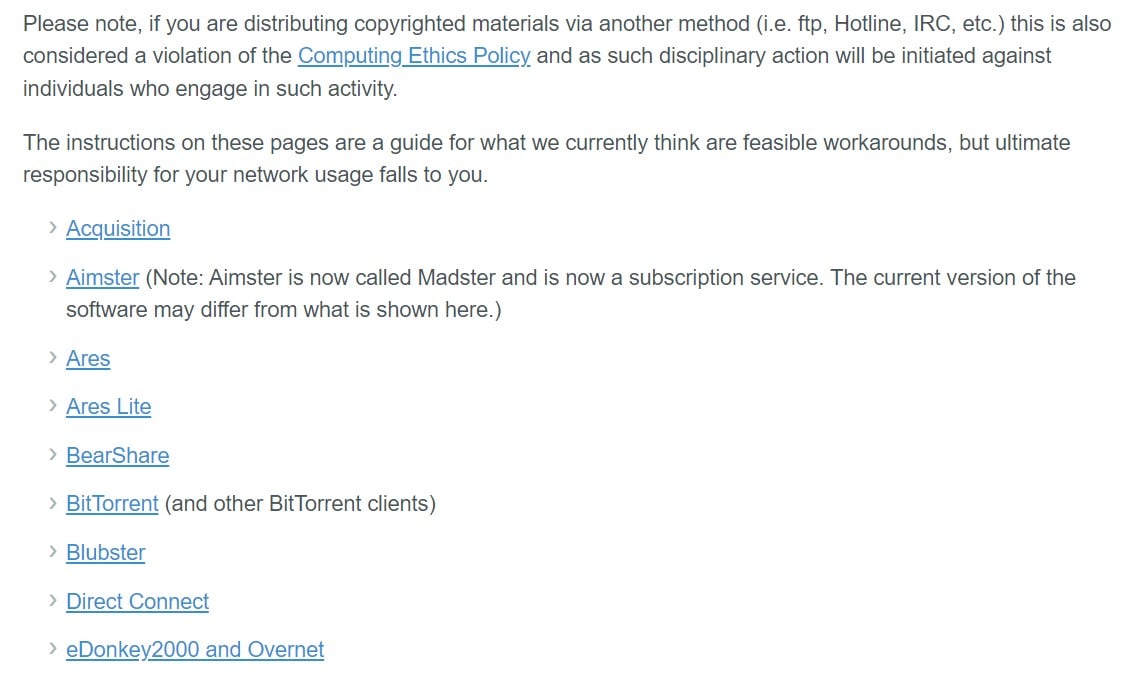This screenshot has height=673, width=1145.
Task: Go to the Direct Connect page
Action: pos(137,601)
